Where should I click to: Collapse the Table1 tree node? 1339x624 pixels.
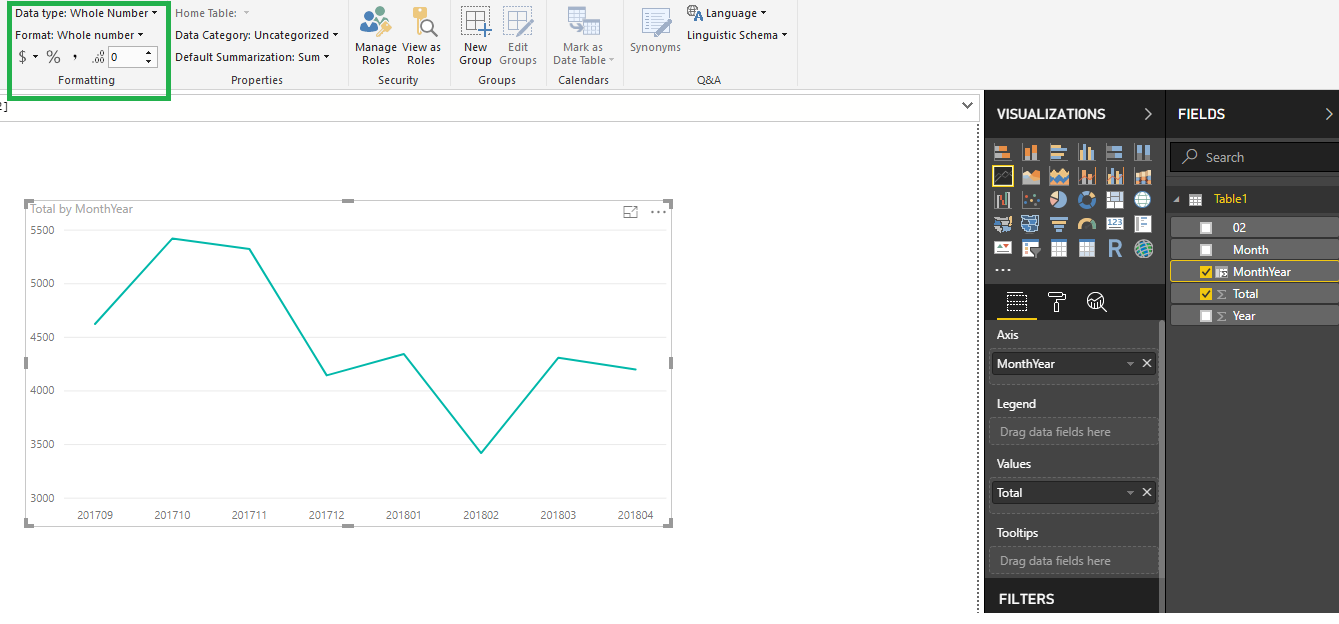[1176, 199]
